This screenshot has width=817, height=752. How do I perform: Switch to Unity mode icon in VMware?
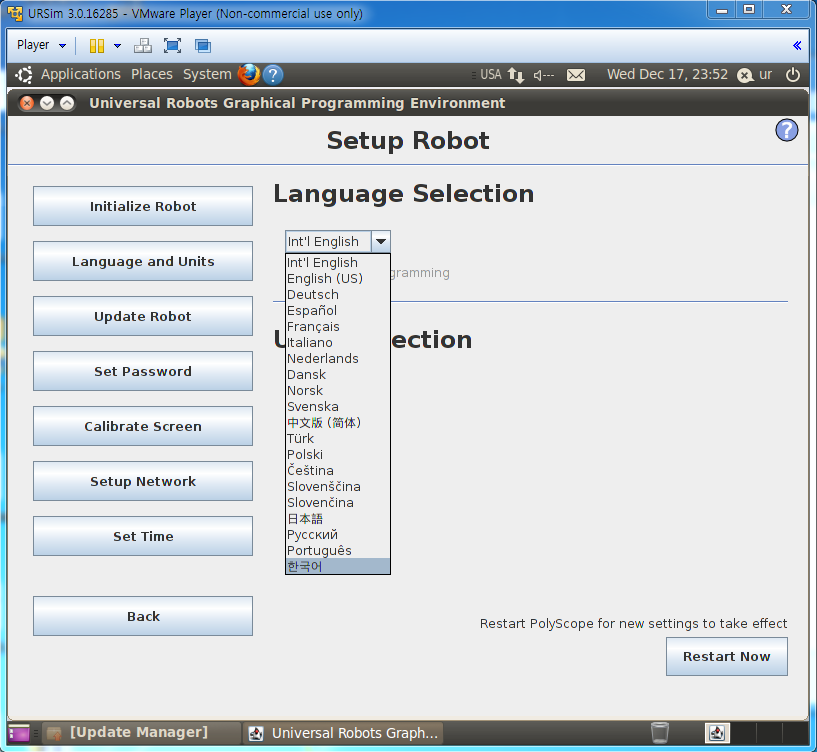click(x=203, y=46)
